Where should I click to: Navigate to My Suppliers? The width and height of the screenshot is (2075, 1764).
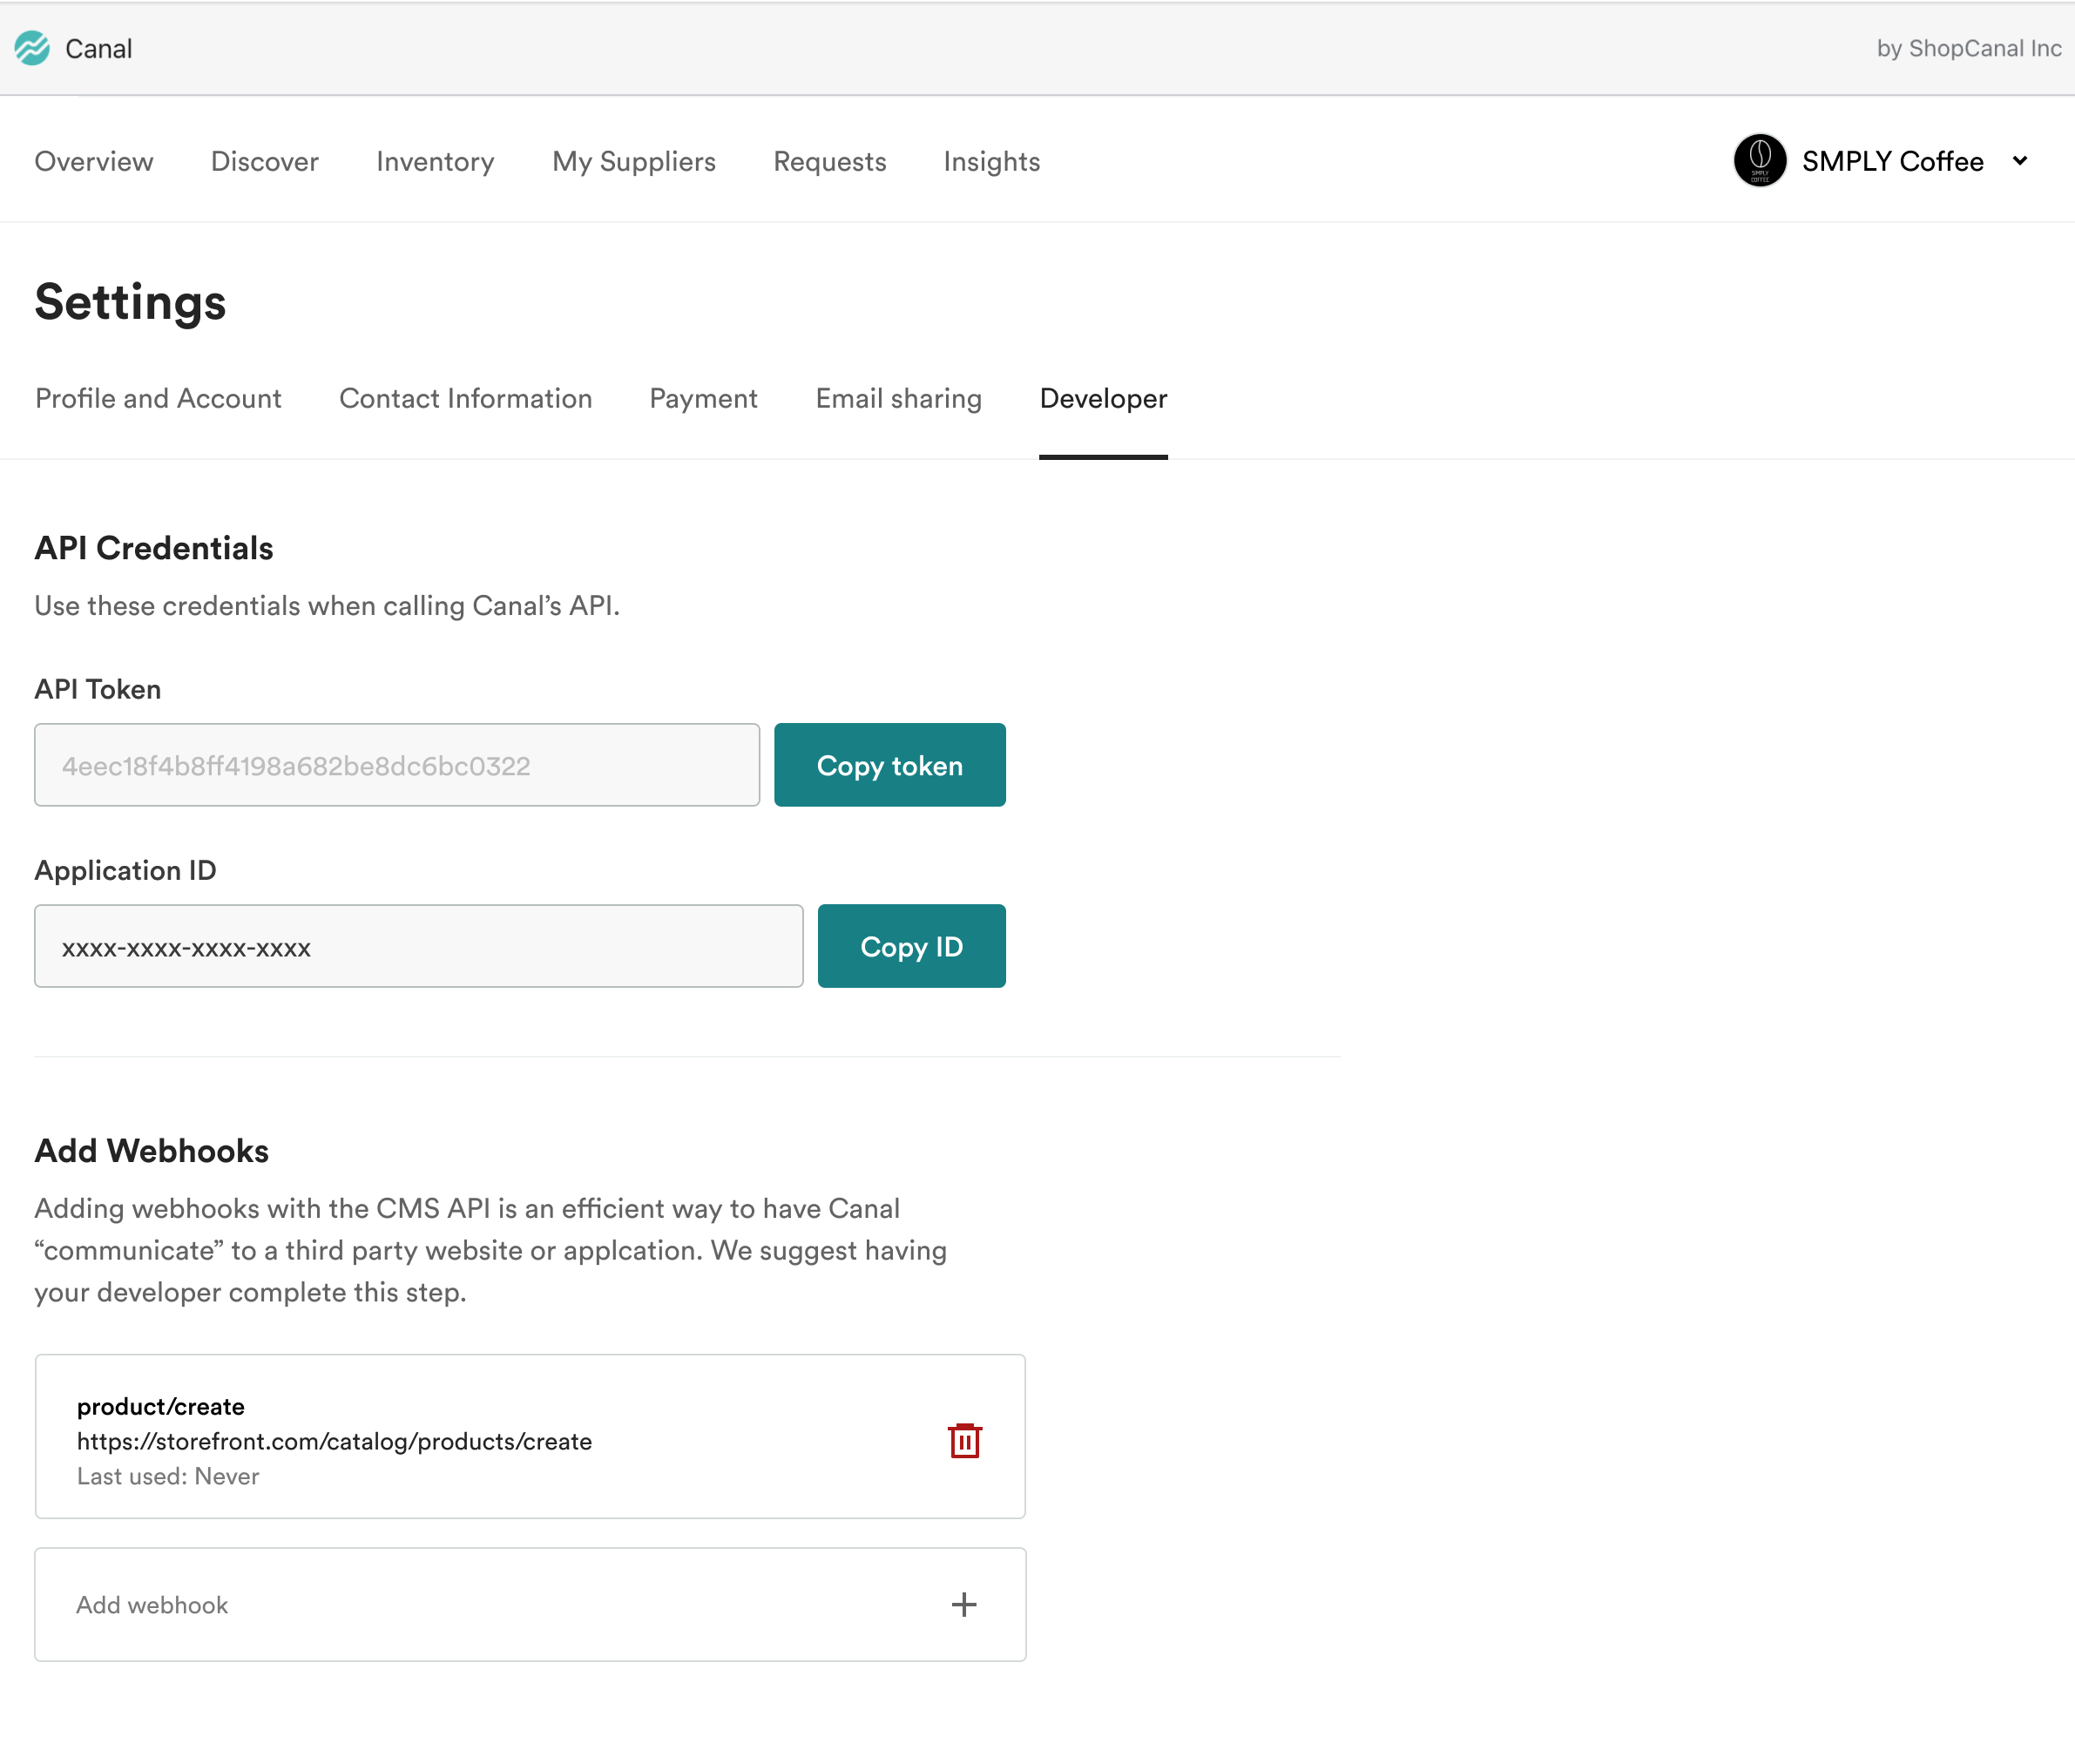click(634, 162)
